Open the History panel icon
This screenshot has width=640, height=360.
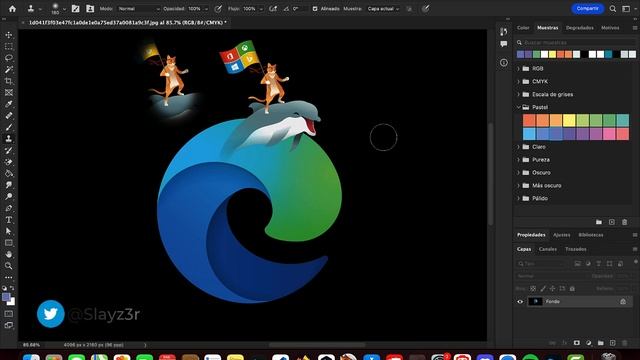click(504, 32)
